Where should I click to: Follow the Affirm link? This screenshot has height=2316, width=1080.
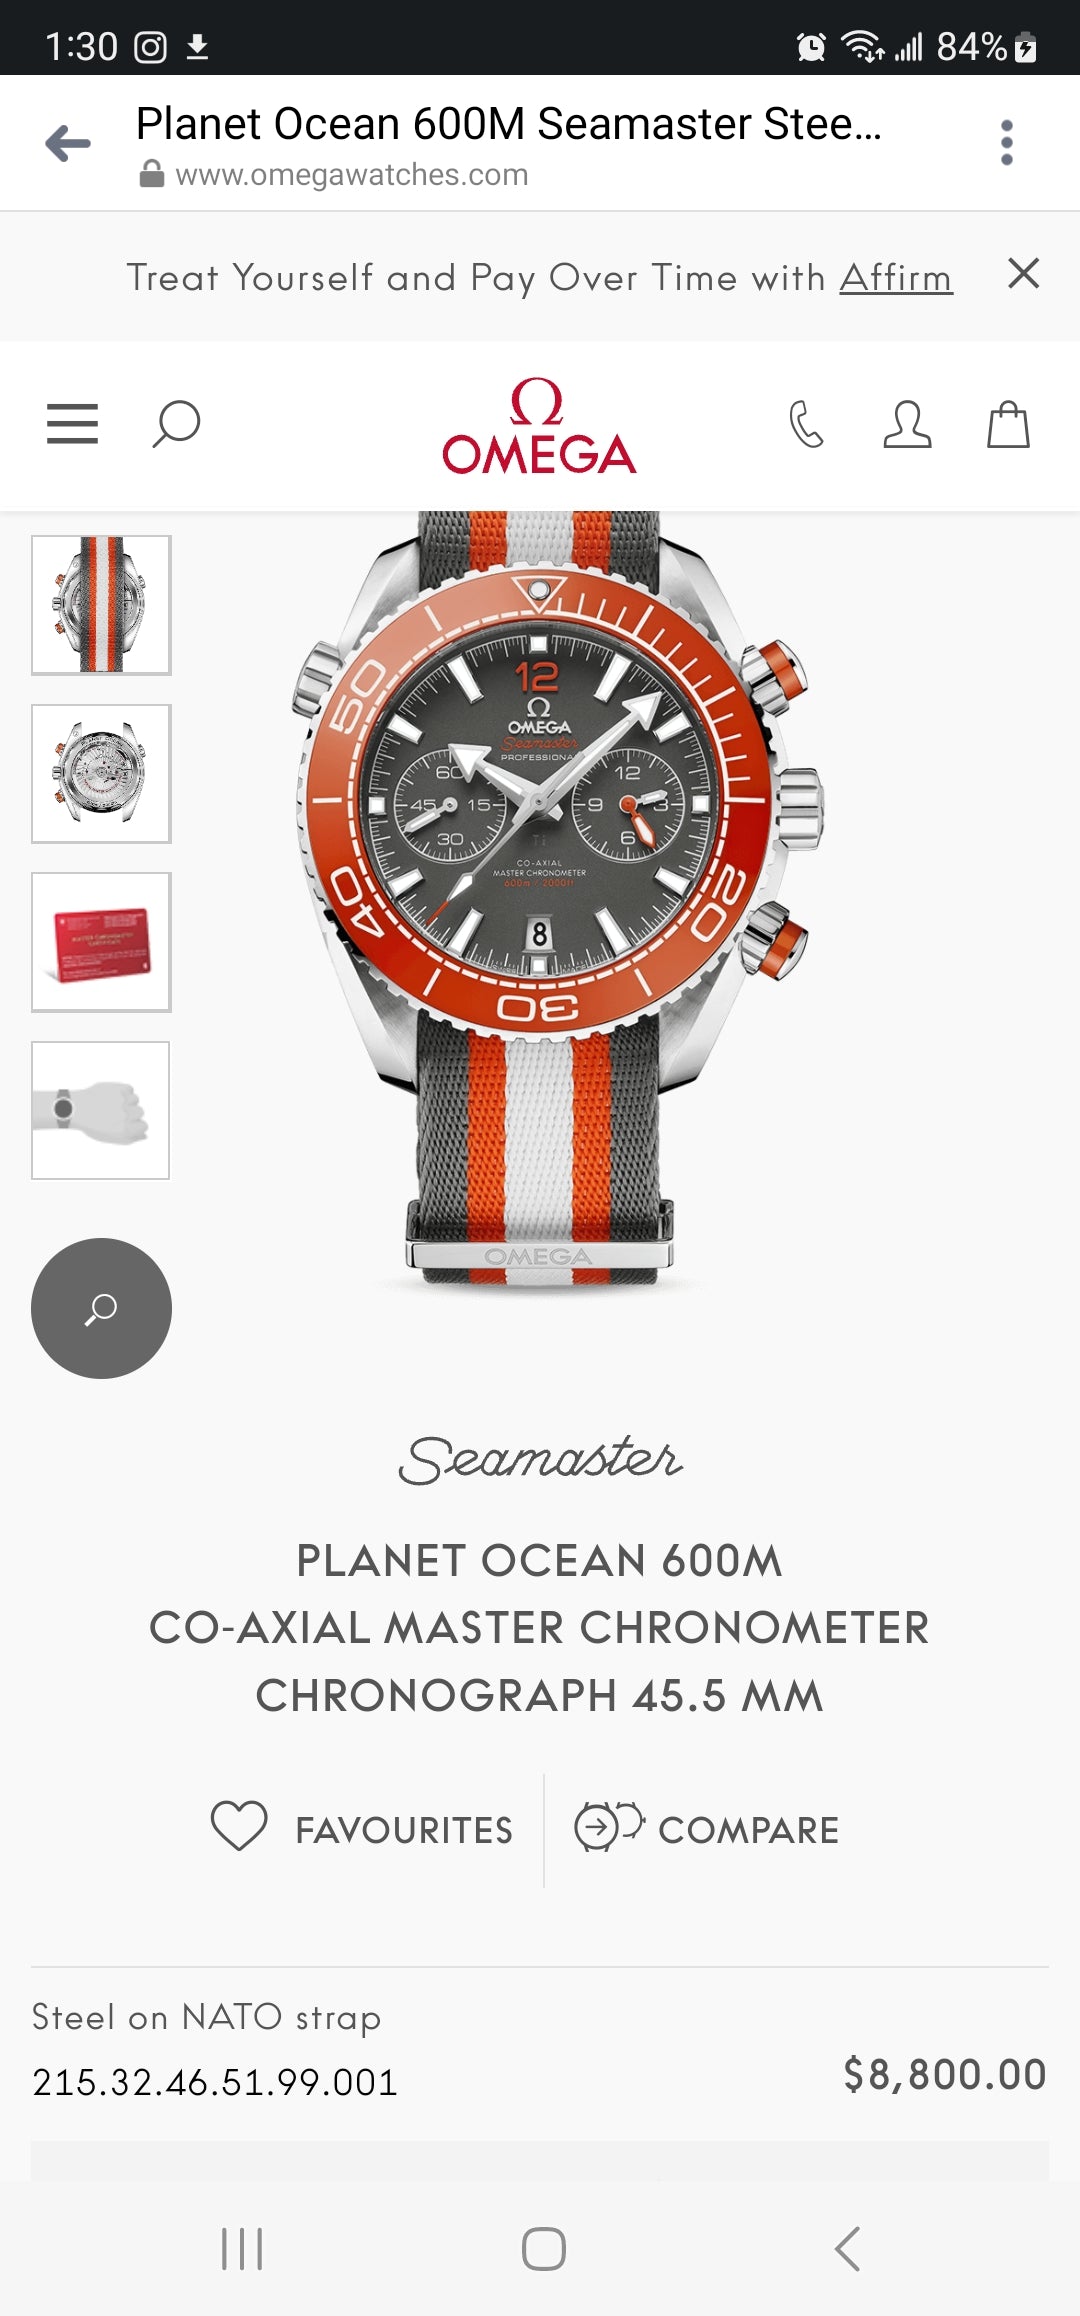[895, 278]
